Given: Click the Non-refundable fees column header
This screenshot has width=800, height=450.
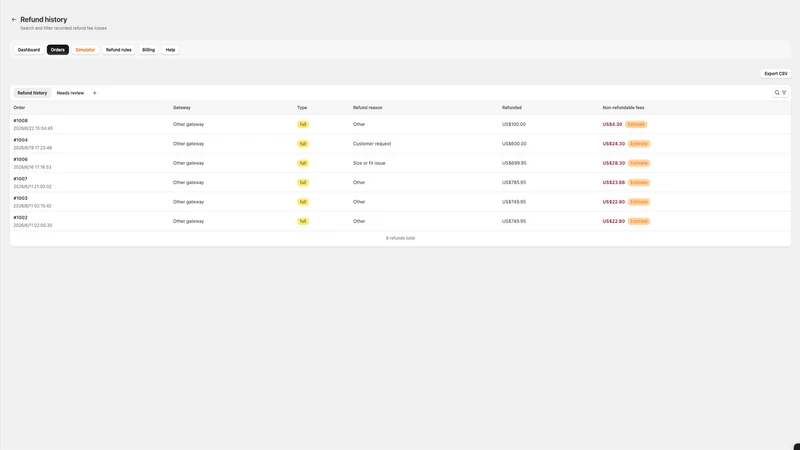Looking at the screenshot, I should 623,108.
